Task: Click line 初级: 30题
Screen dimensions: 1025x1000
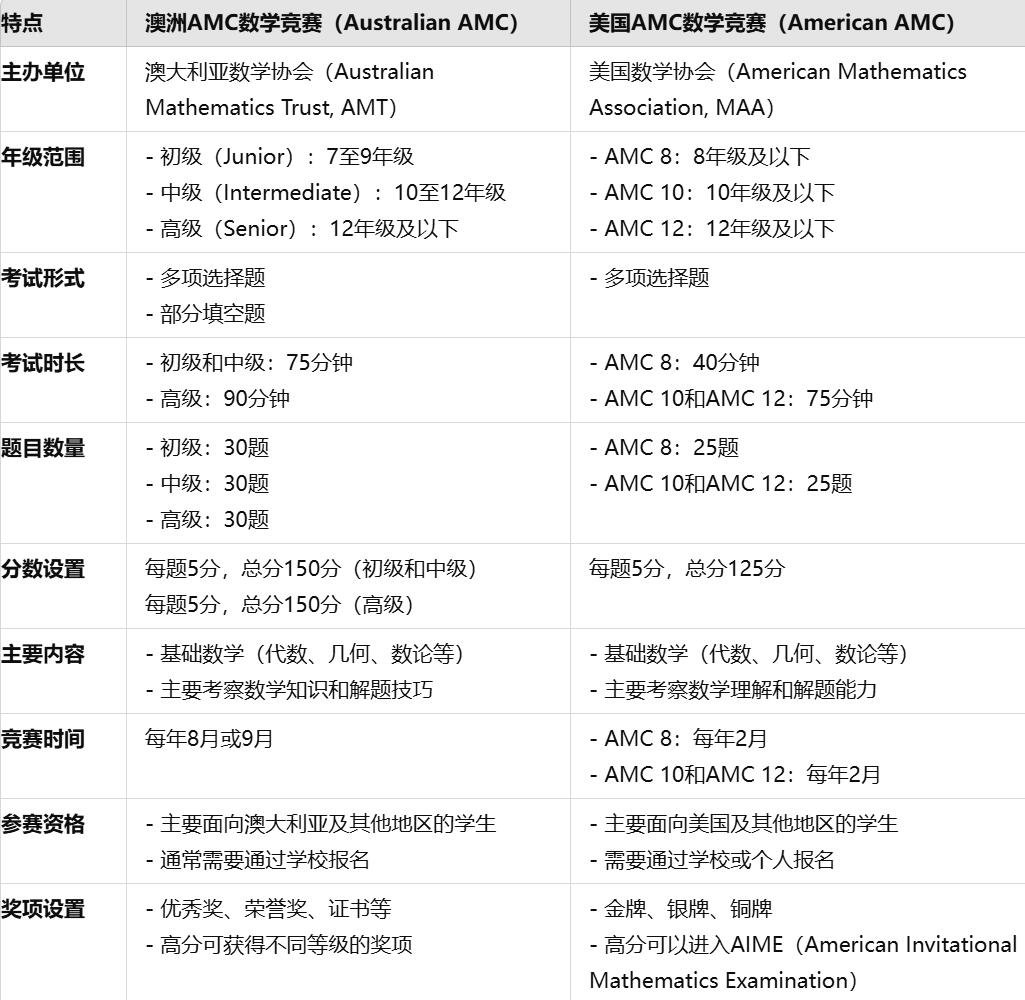Action: tap(207, 447)
